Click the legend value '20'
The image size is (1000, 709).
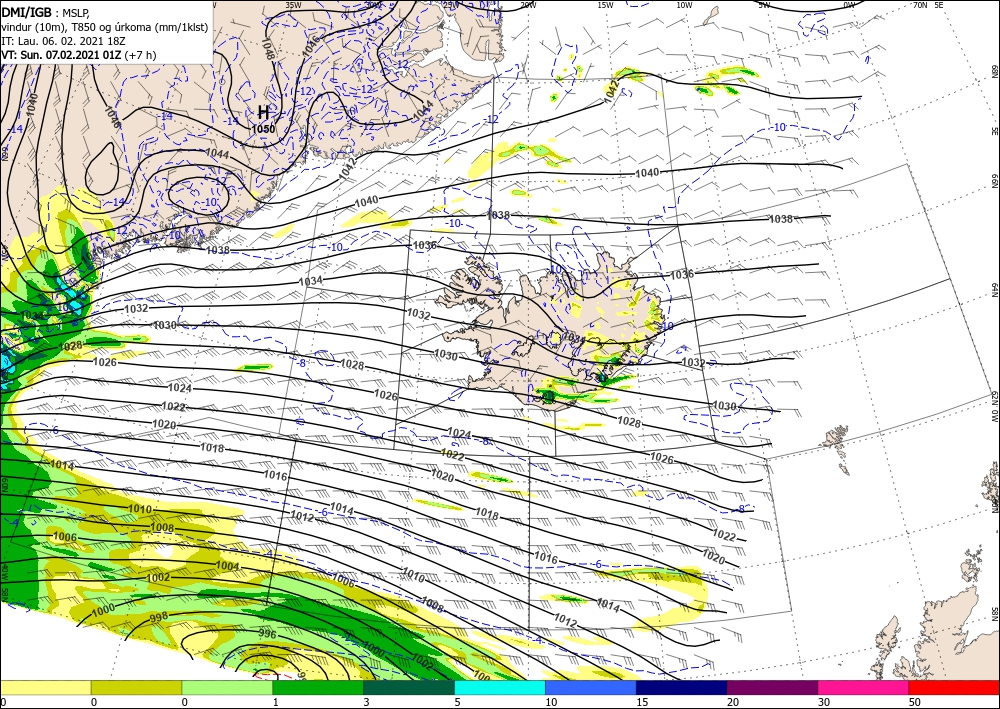tap(732, 702)
